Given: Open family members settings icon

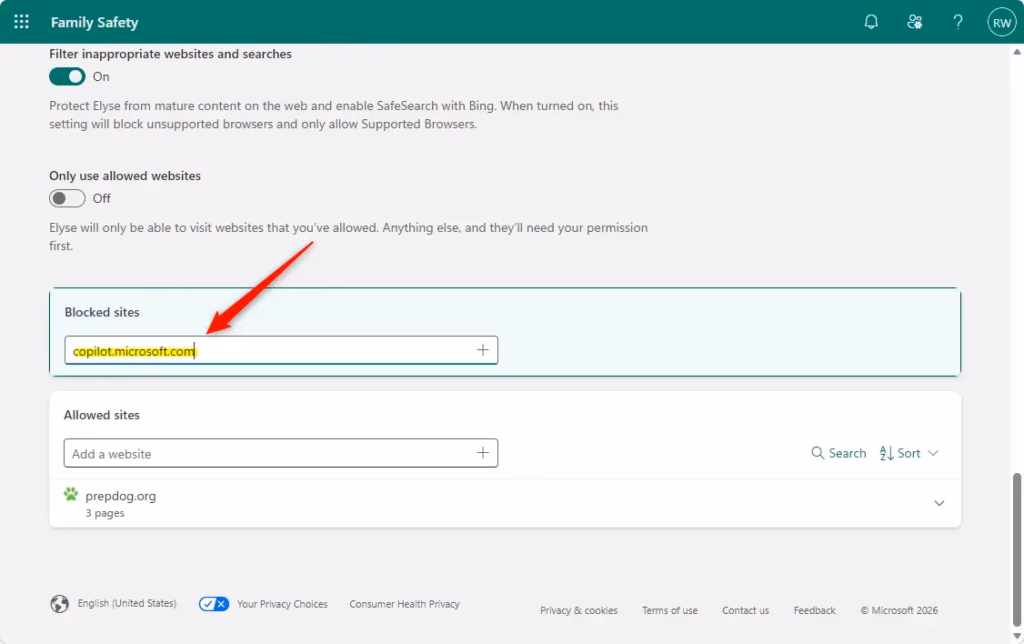Looking at the screenshot, I should [x=914, y=22].
